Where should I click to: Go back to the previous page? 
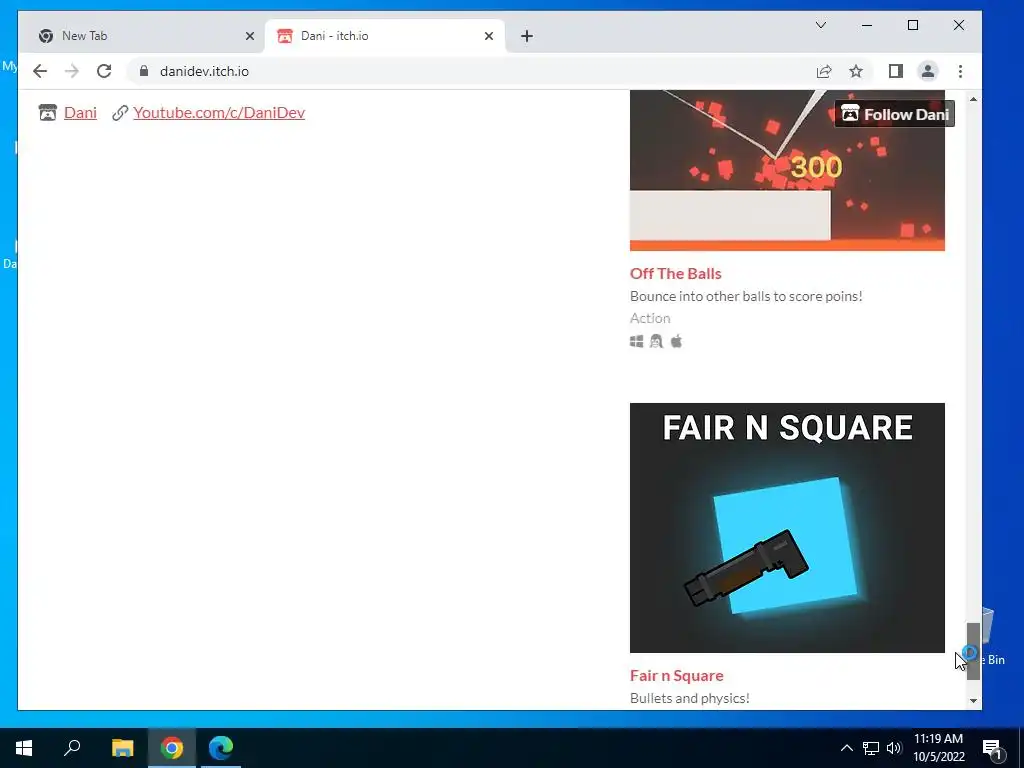[40, 71]
